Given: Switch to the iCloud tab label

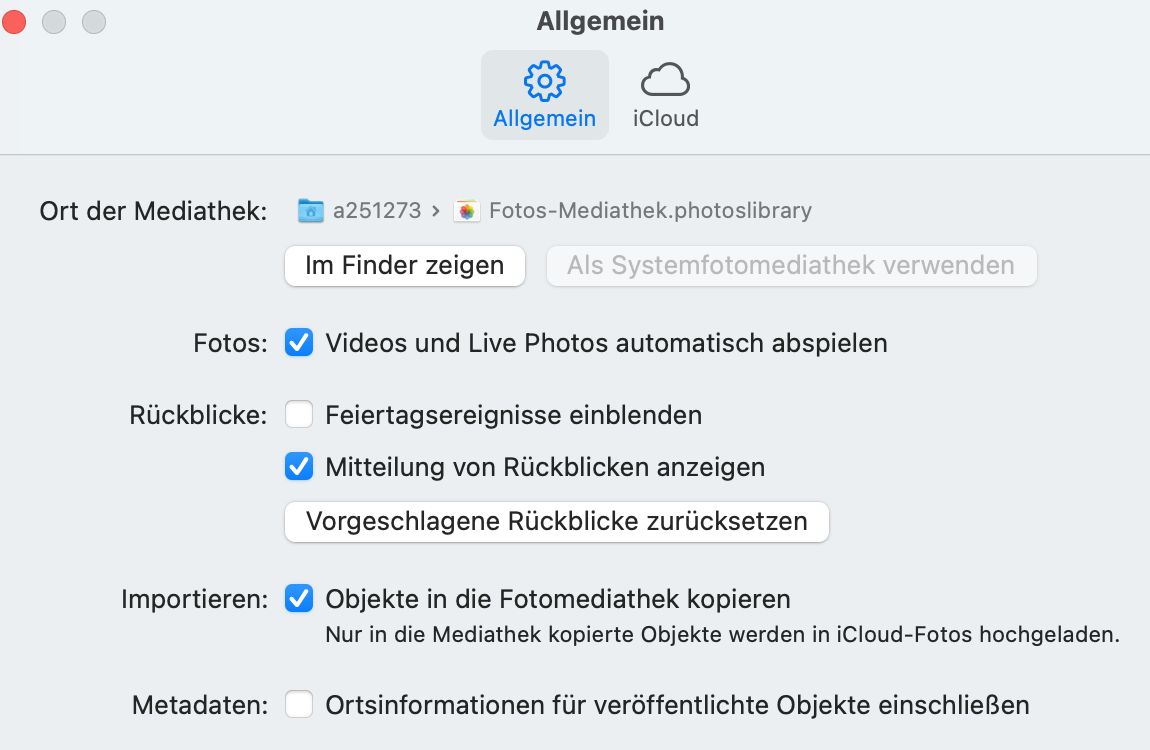Looking at the screenshot, I should click(665, 118).
